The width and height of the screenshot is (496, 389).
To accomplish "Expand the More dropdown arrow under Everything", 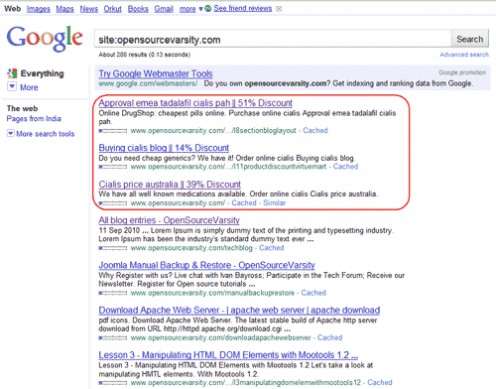I will point(12,87).
